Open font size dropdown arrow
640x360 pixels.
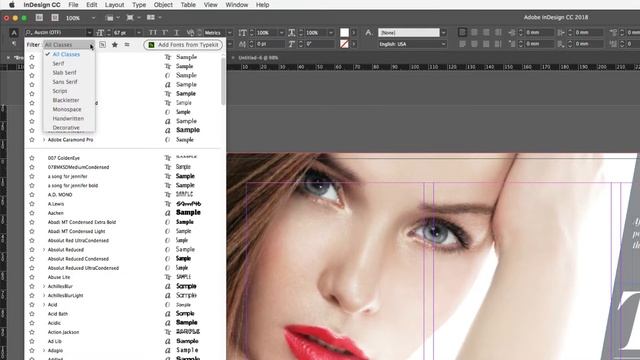click(139, 32)
